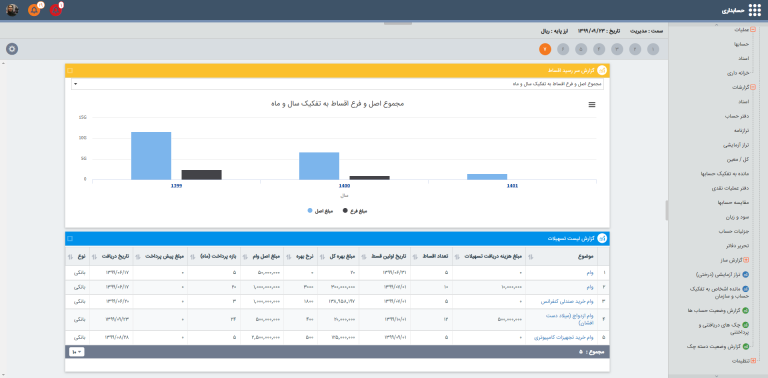The height and width of the screenshot is (378, 768).
Task: Collapse the عملیات tree node
Action: click(753, 29)
